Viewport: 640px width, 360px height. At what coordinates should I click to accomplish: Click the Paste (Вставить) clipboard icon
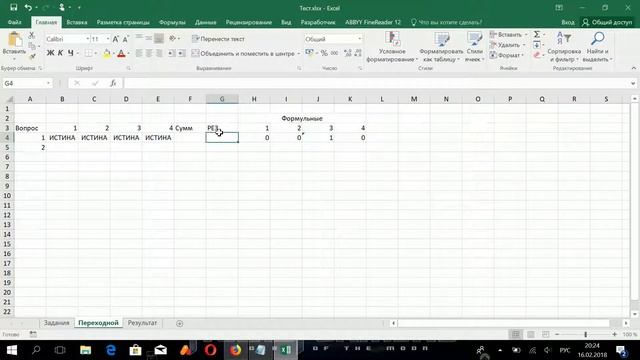pyautogui.click(x=15, y=39)
